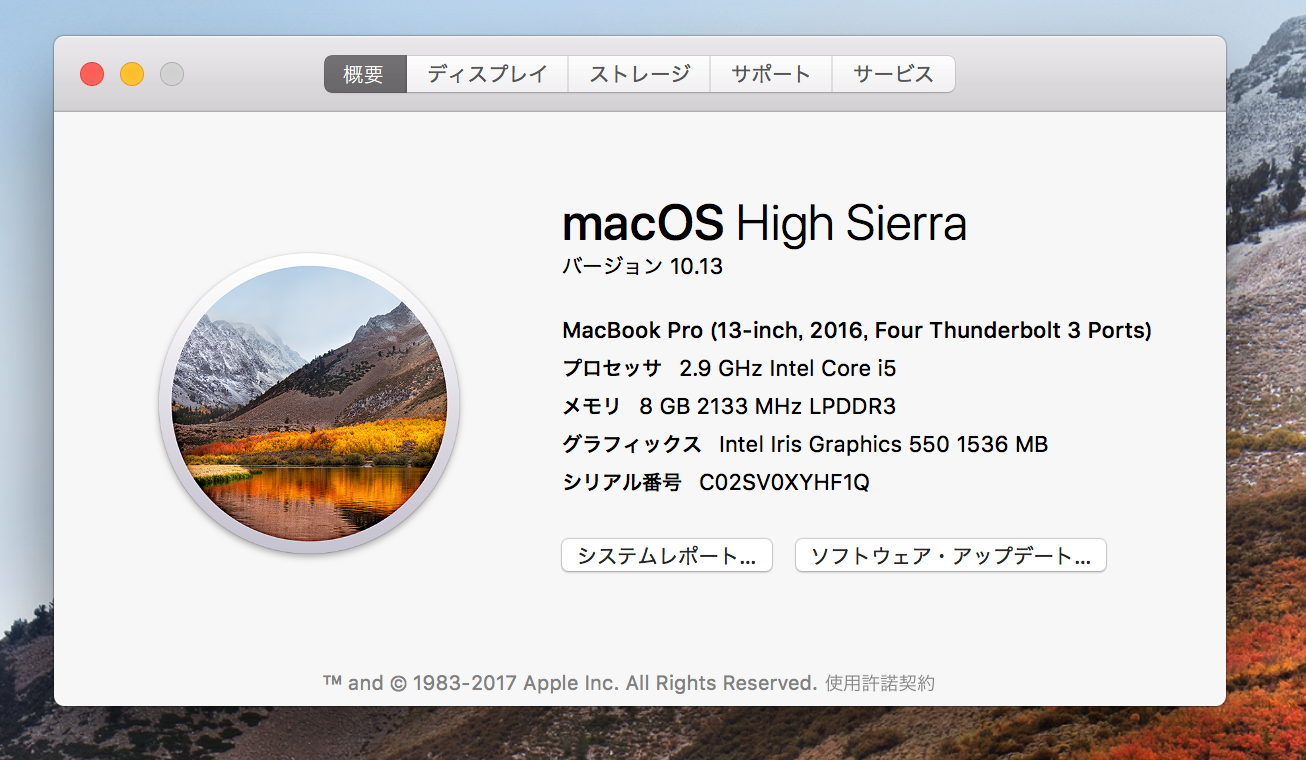The width and height of the screenshot is (1306, 760).
Task: Click the シリアル番号 label
Action: point(622,482)
